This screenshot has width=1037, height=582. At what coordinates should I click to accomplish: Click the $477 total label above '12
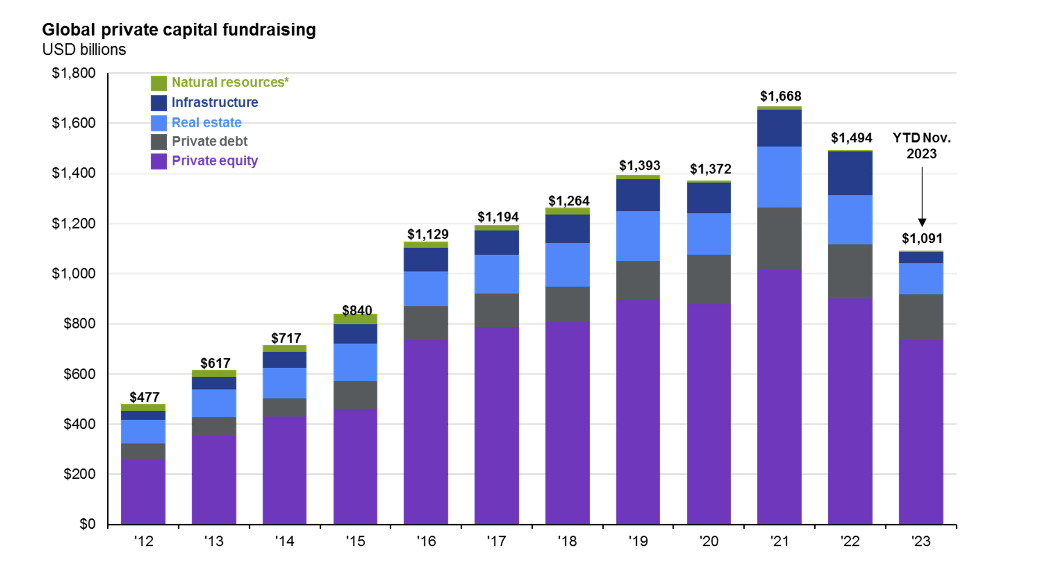[144, 397]
